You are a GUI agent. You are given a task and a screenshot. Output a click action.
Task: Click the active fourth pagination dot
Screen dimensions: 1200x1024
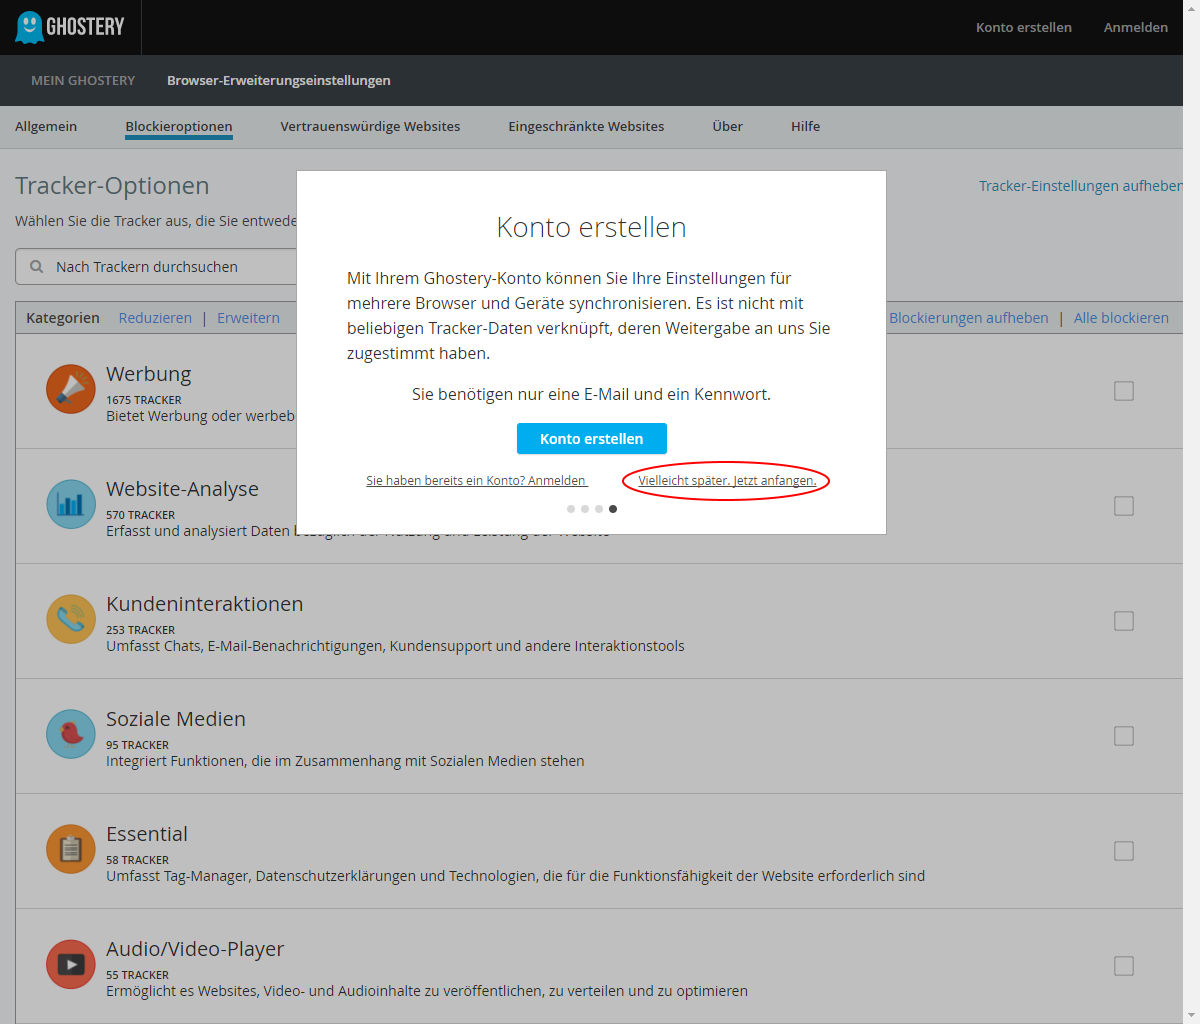pyautogui.click(x=613, y=509)
